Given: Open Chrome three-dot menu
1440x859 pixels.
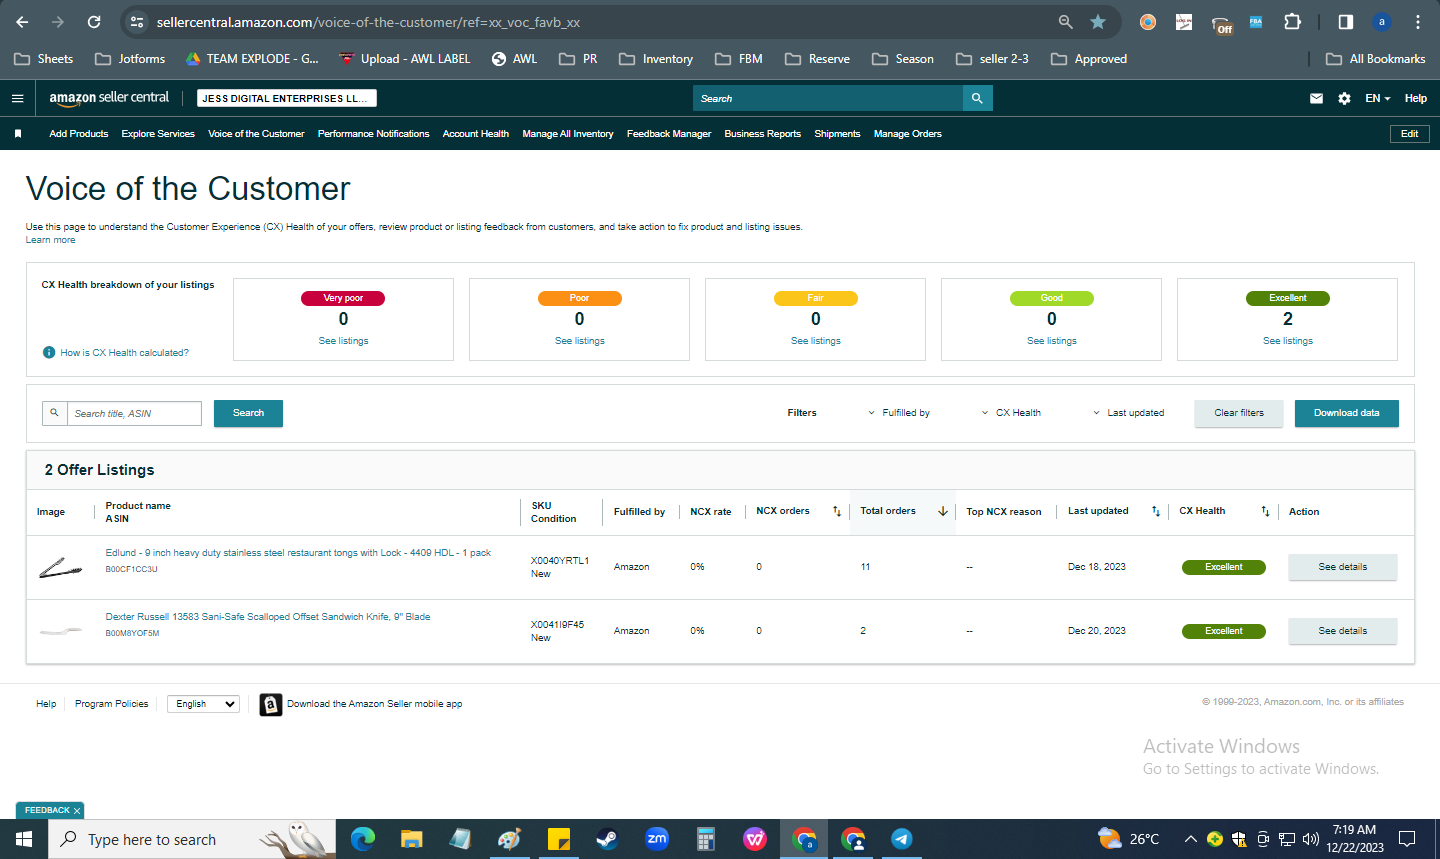Looking at the screenshot, I should [x=1418, y=22].
